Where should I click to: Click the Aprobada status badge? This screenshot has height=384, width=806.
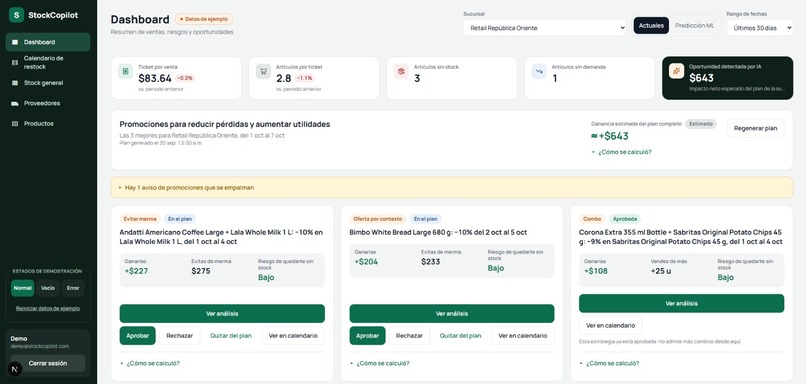click(625, 219)
